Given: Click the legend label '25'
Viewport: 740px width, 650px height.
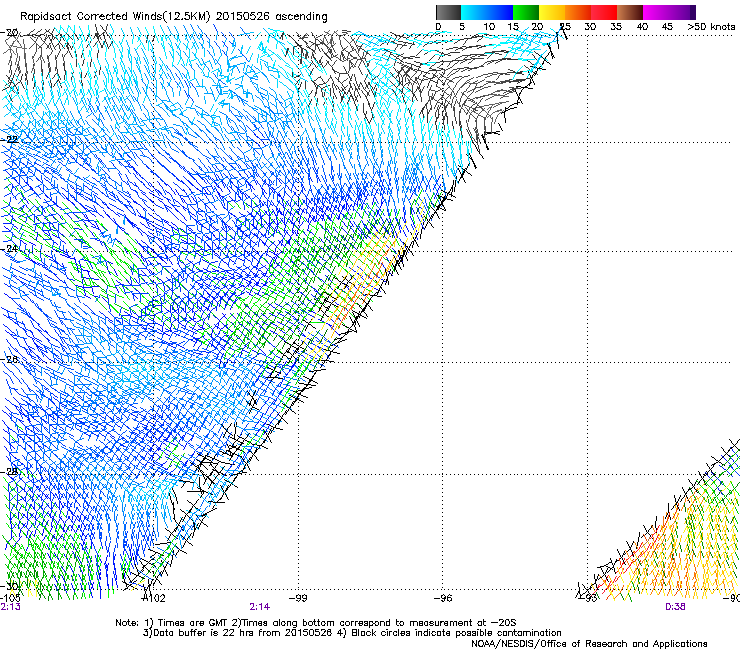Looking at the screenshot, I should click(565, 26).
